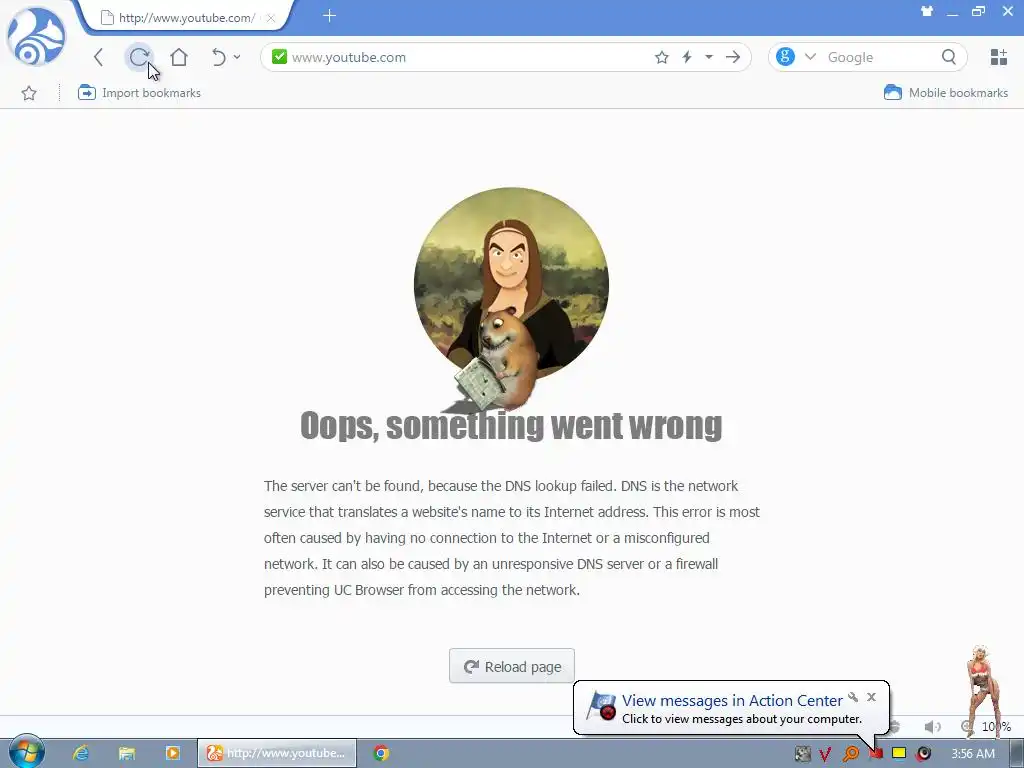Open the address bar dropdown arrow
Screen dimensions: 1024x768
tap(709, 57)
